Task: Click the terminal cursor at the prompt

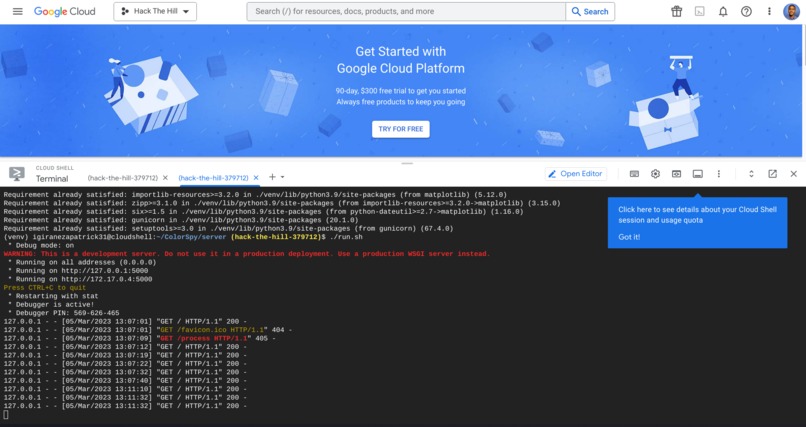Action: (6, 415)
